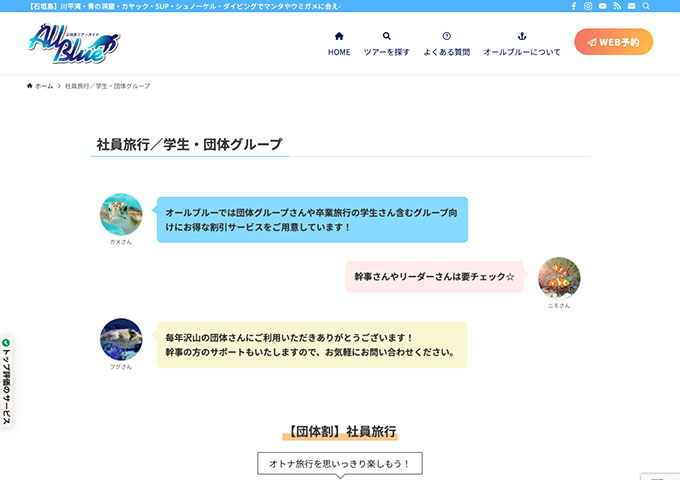Click the ホーム breadcrumb link
The image size is (680, 480).
pos(44,86)
